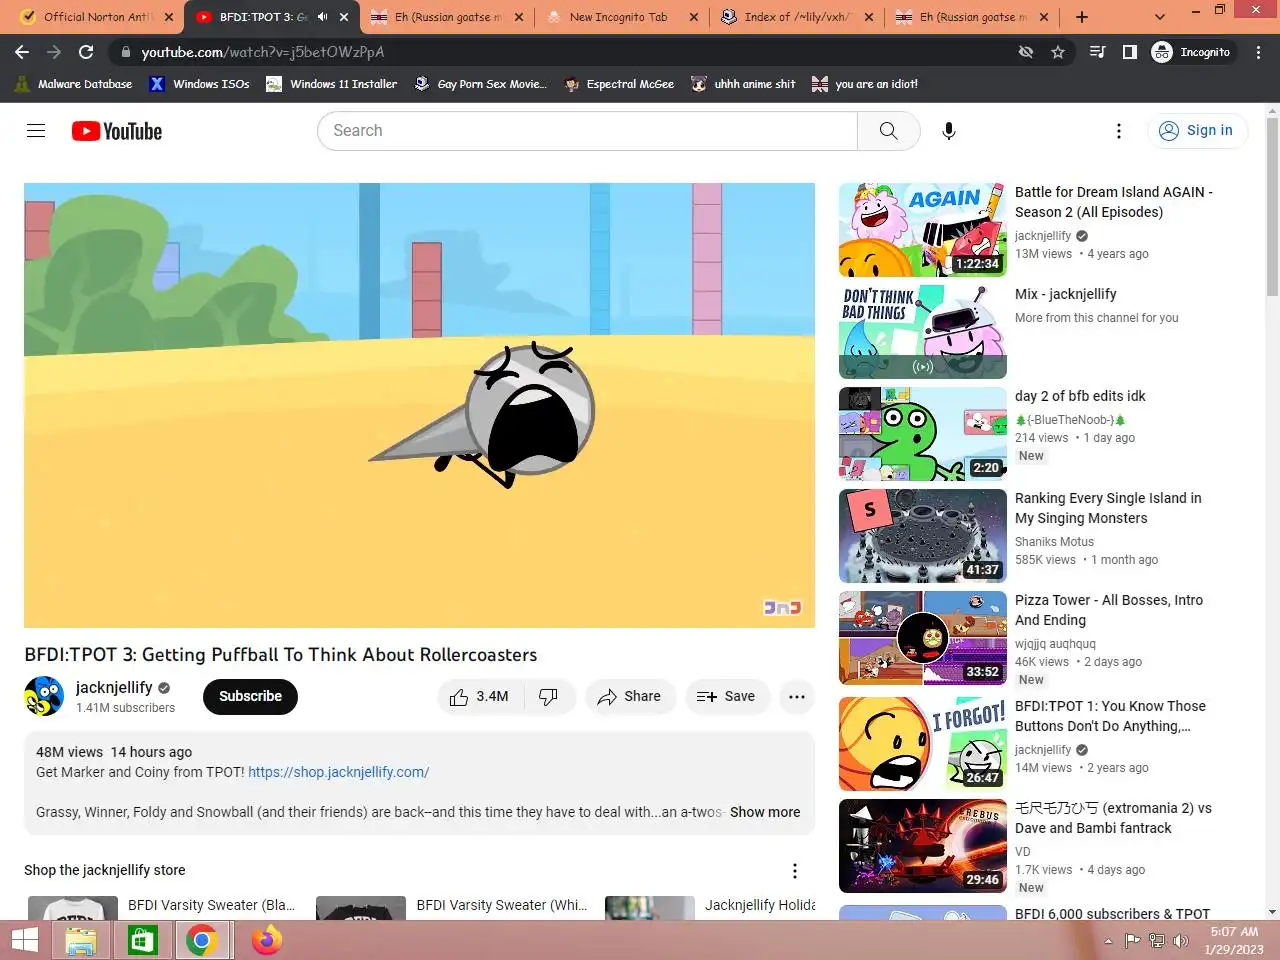Focus the YouTube Search field
This screenshot has width=1280, height=960.
point(587,131)
